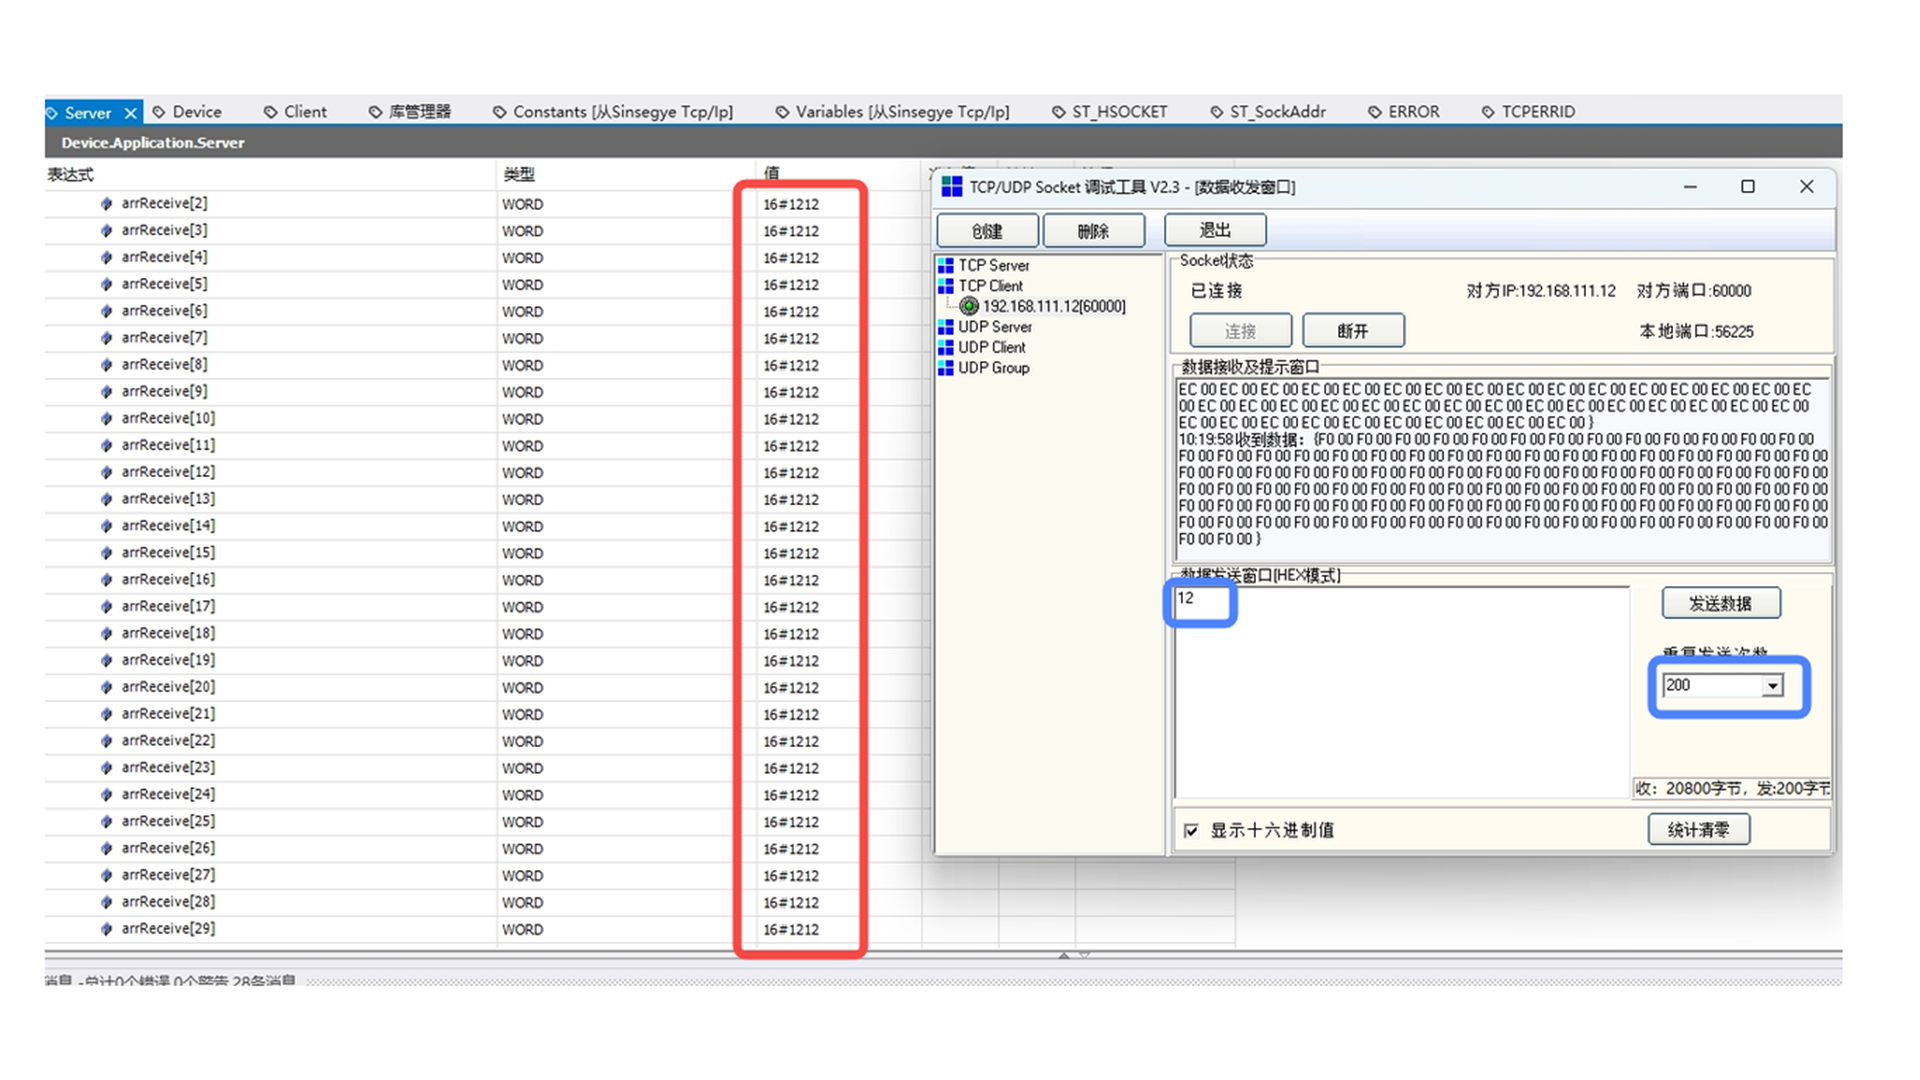This screenshot has height=1080, width=1920.
Task: Click the TCP Server tree icon
Action: pos(945,265)
